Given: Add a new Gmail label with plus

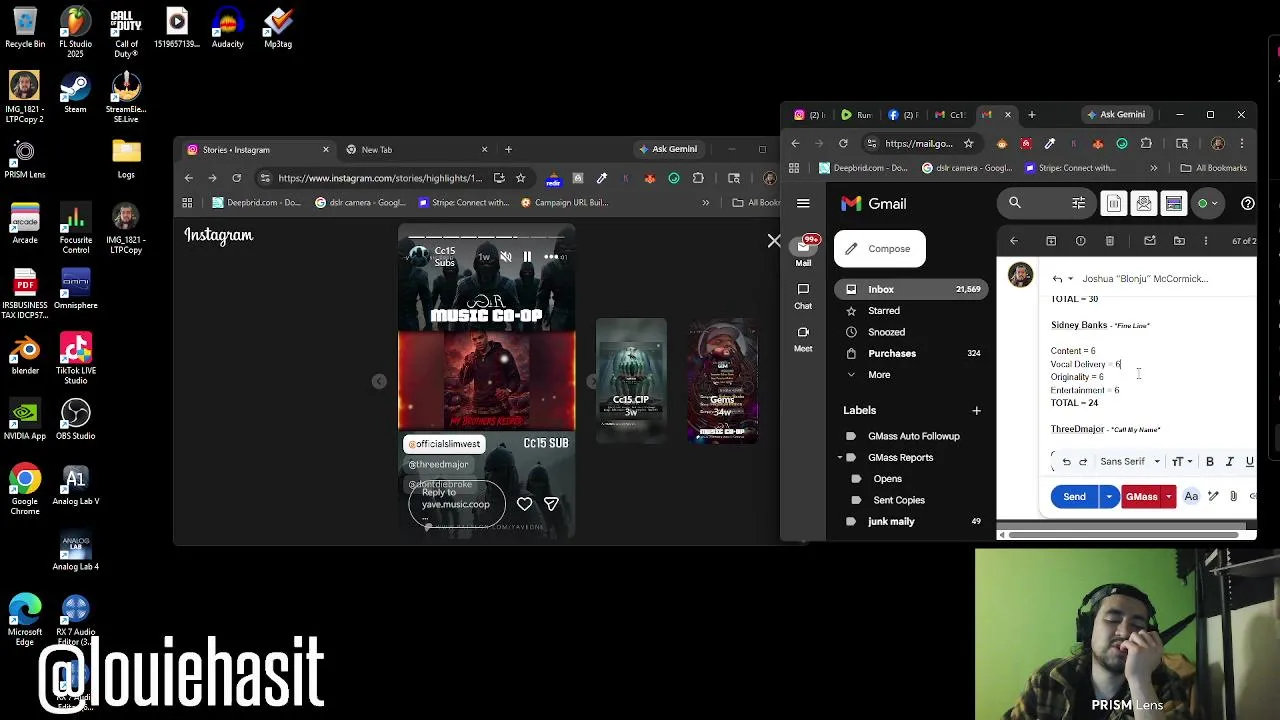Looking at the screenshot, I should (976, 410).
